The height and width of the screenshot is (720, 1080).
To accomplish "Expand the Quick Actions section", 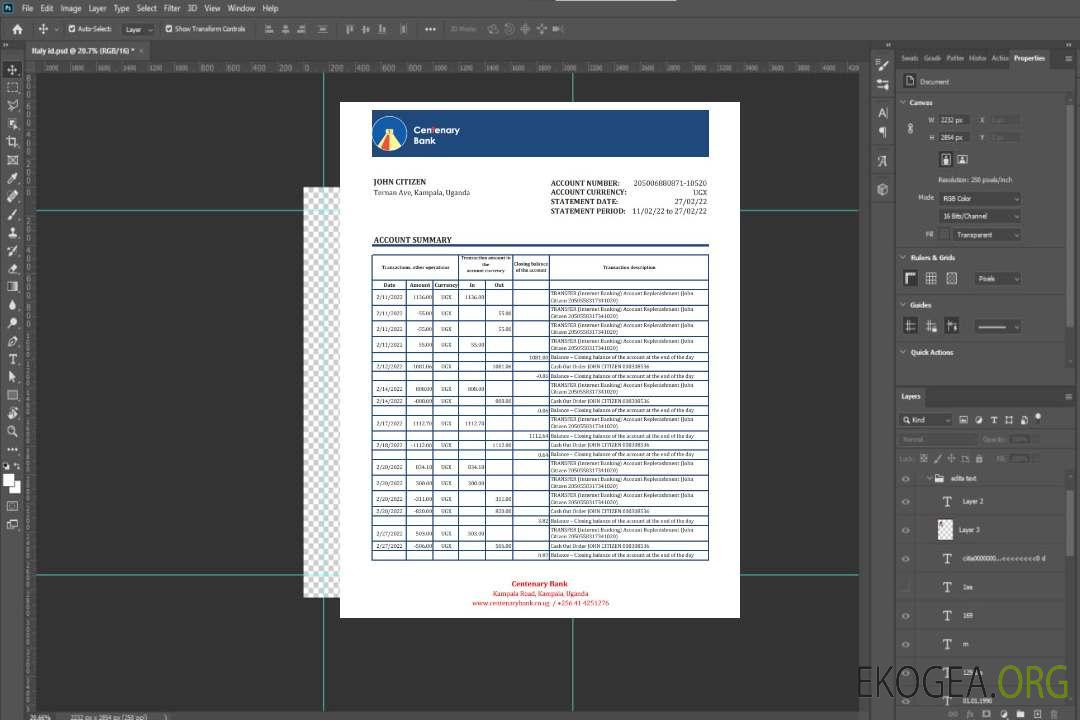I will (x=904, y=352).
